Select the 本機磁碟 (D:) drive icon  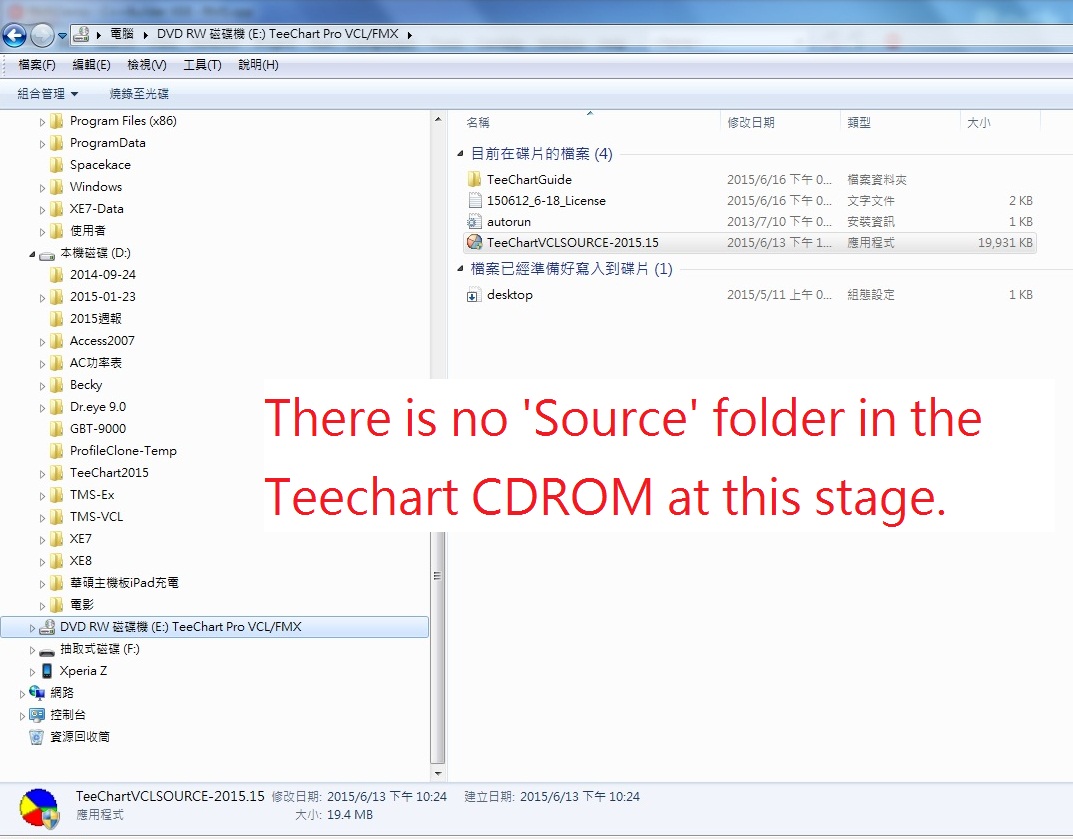coord(47,255)
